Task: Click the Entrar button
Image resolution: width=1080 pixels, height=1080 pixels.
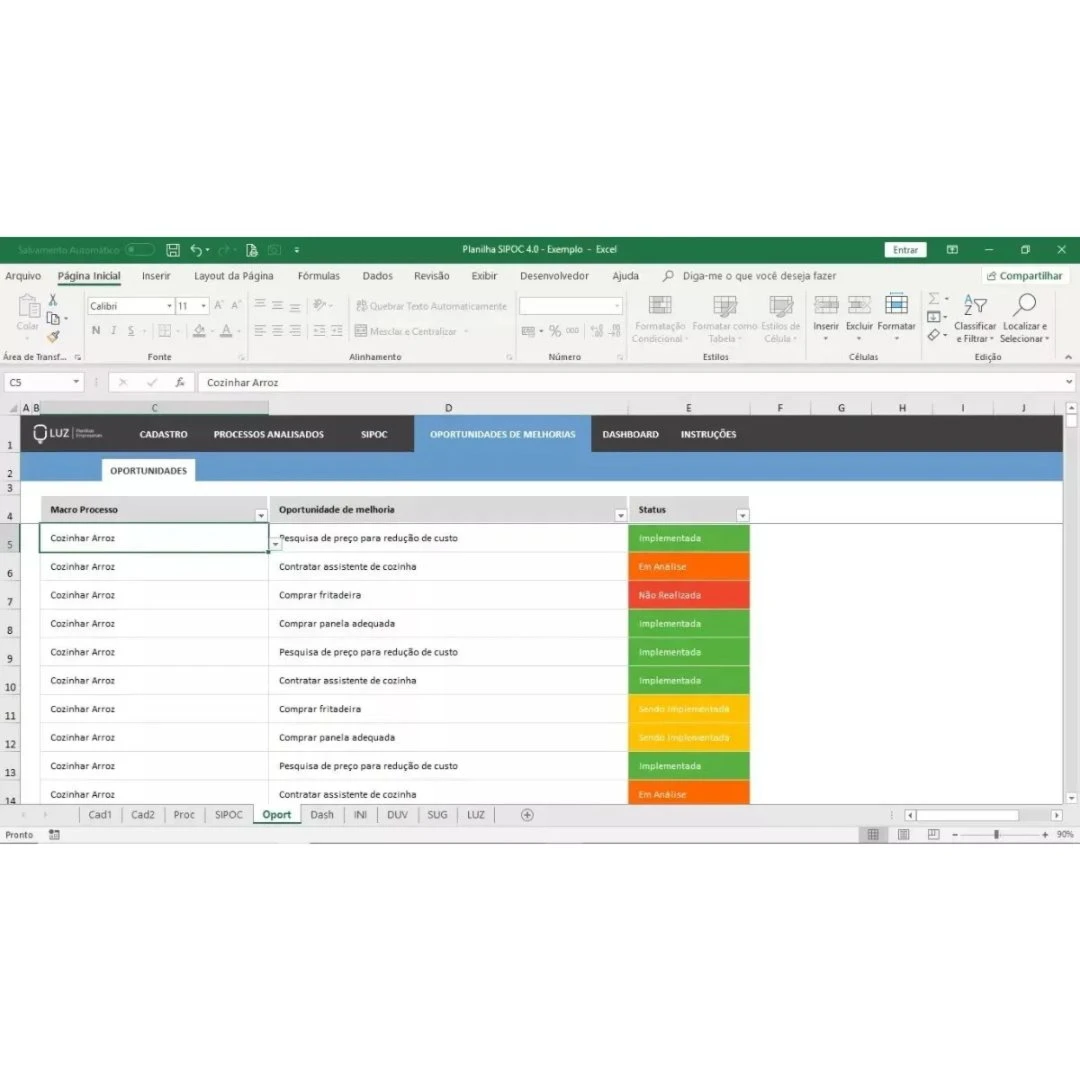Action: [904, 249]
